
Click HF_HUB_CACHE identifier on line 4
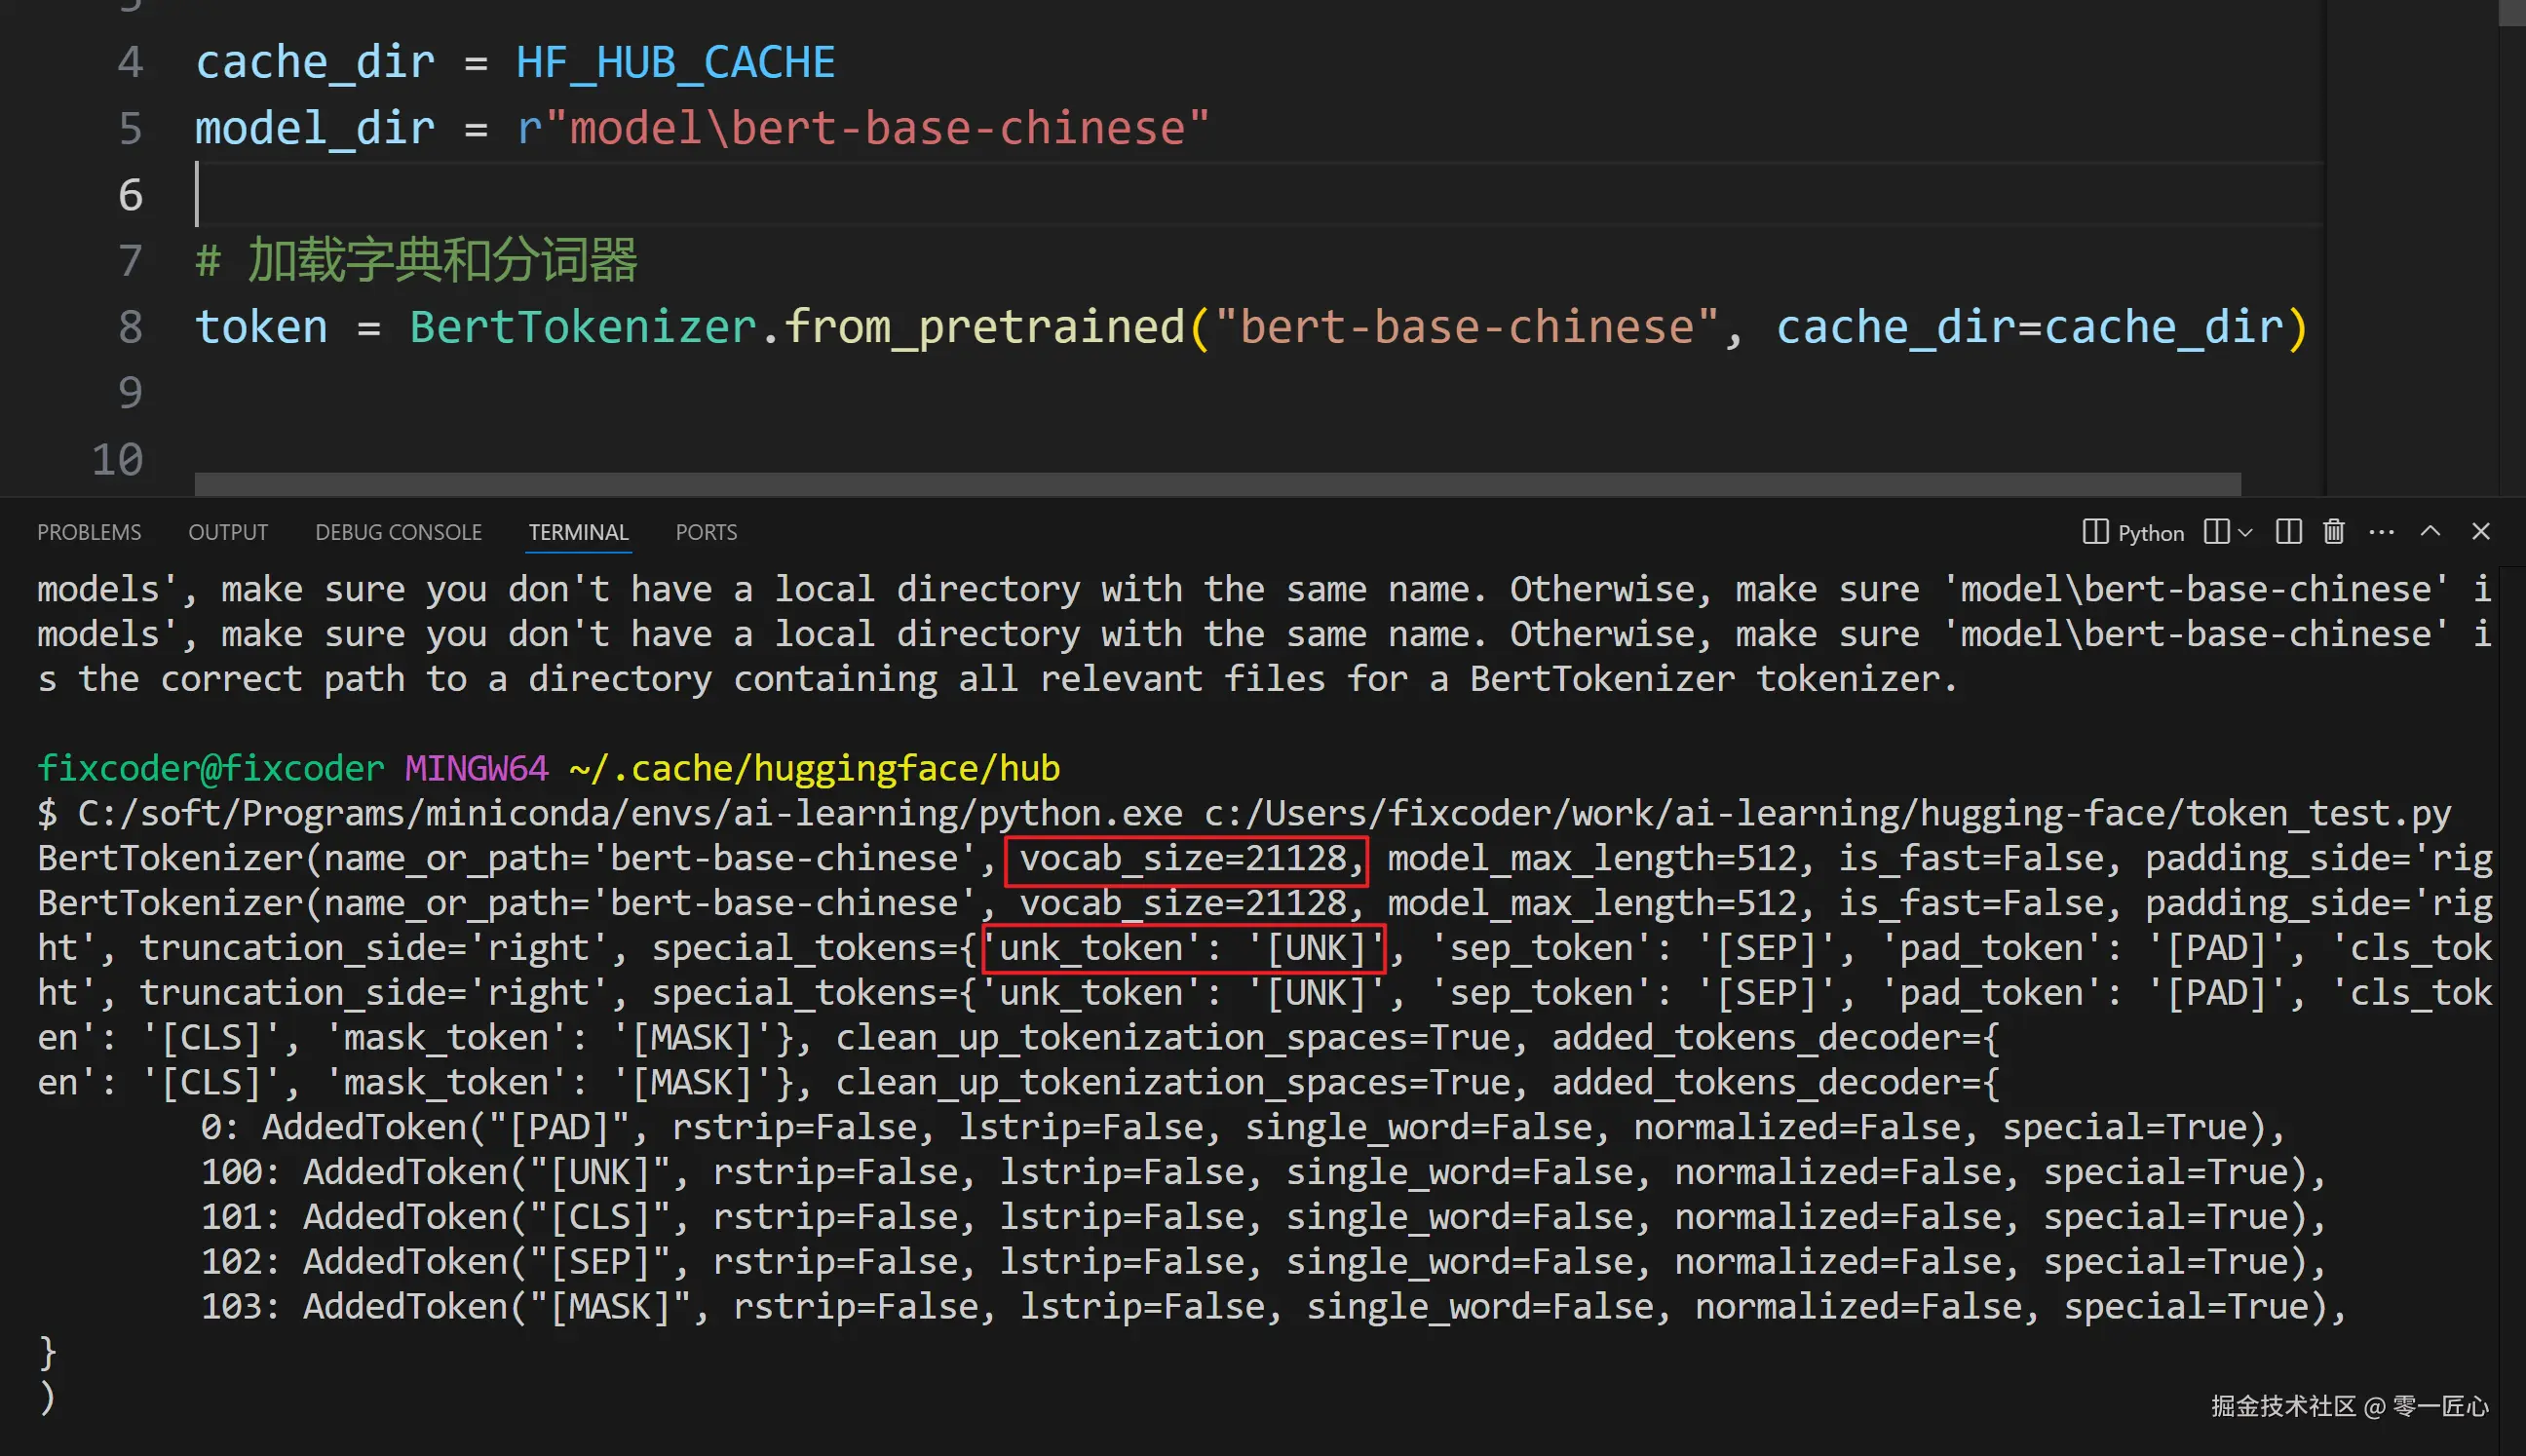click(x=675, y=62)
